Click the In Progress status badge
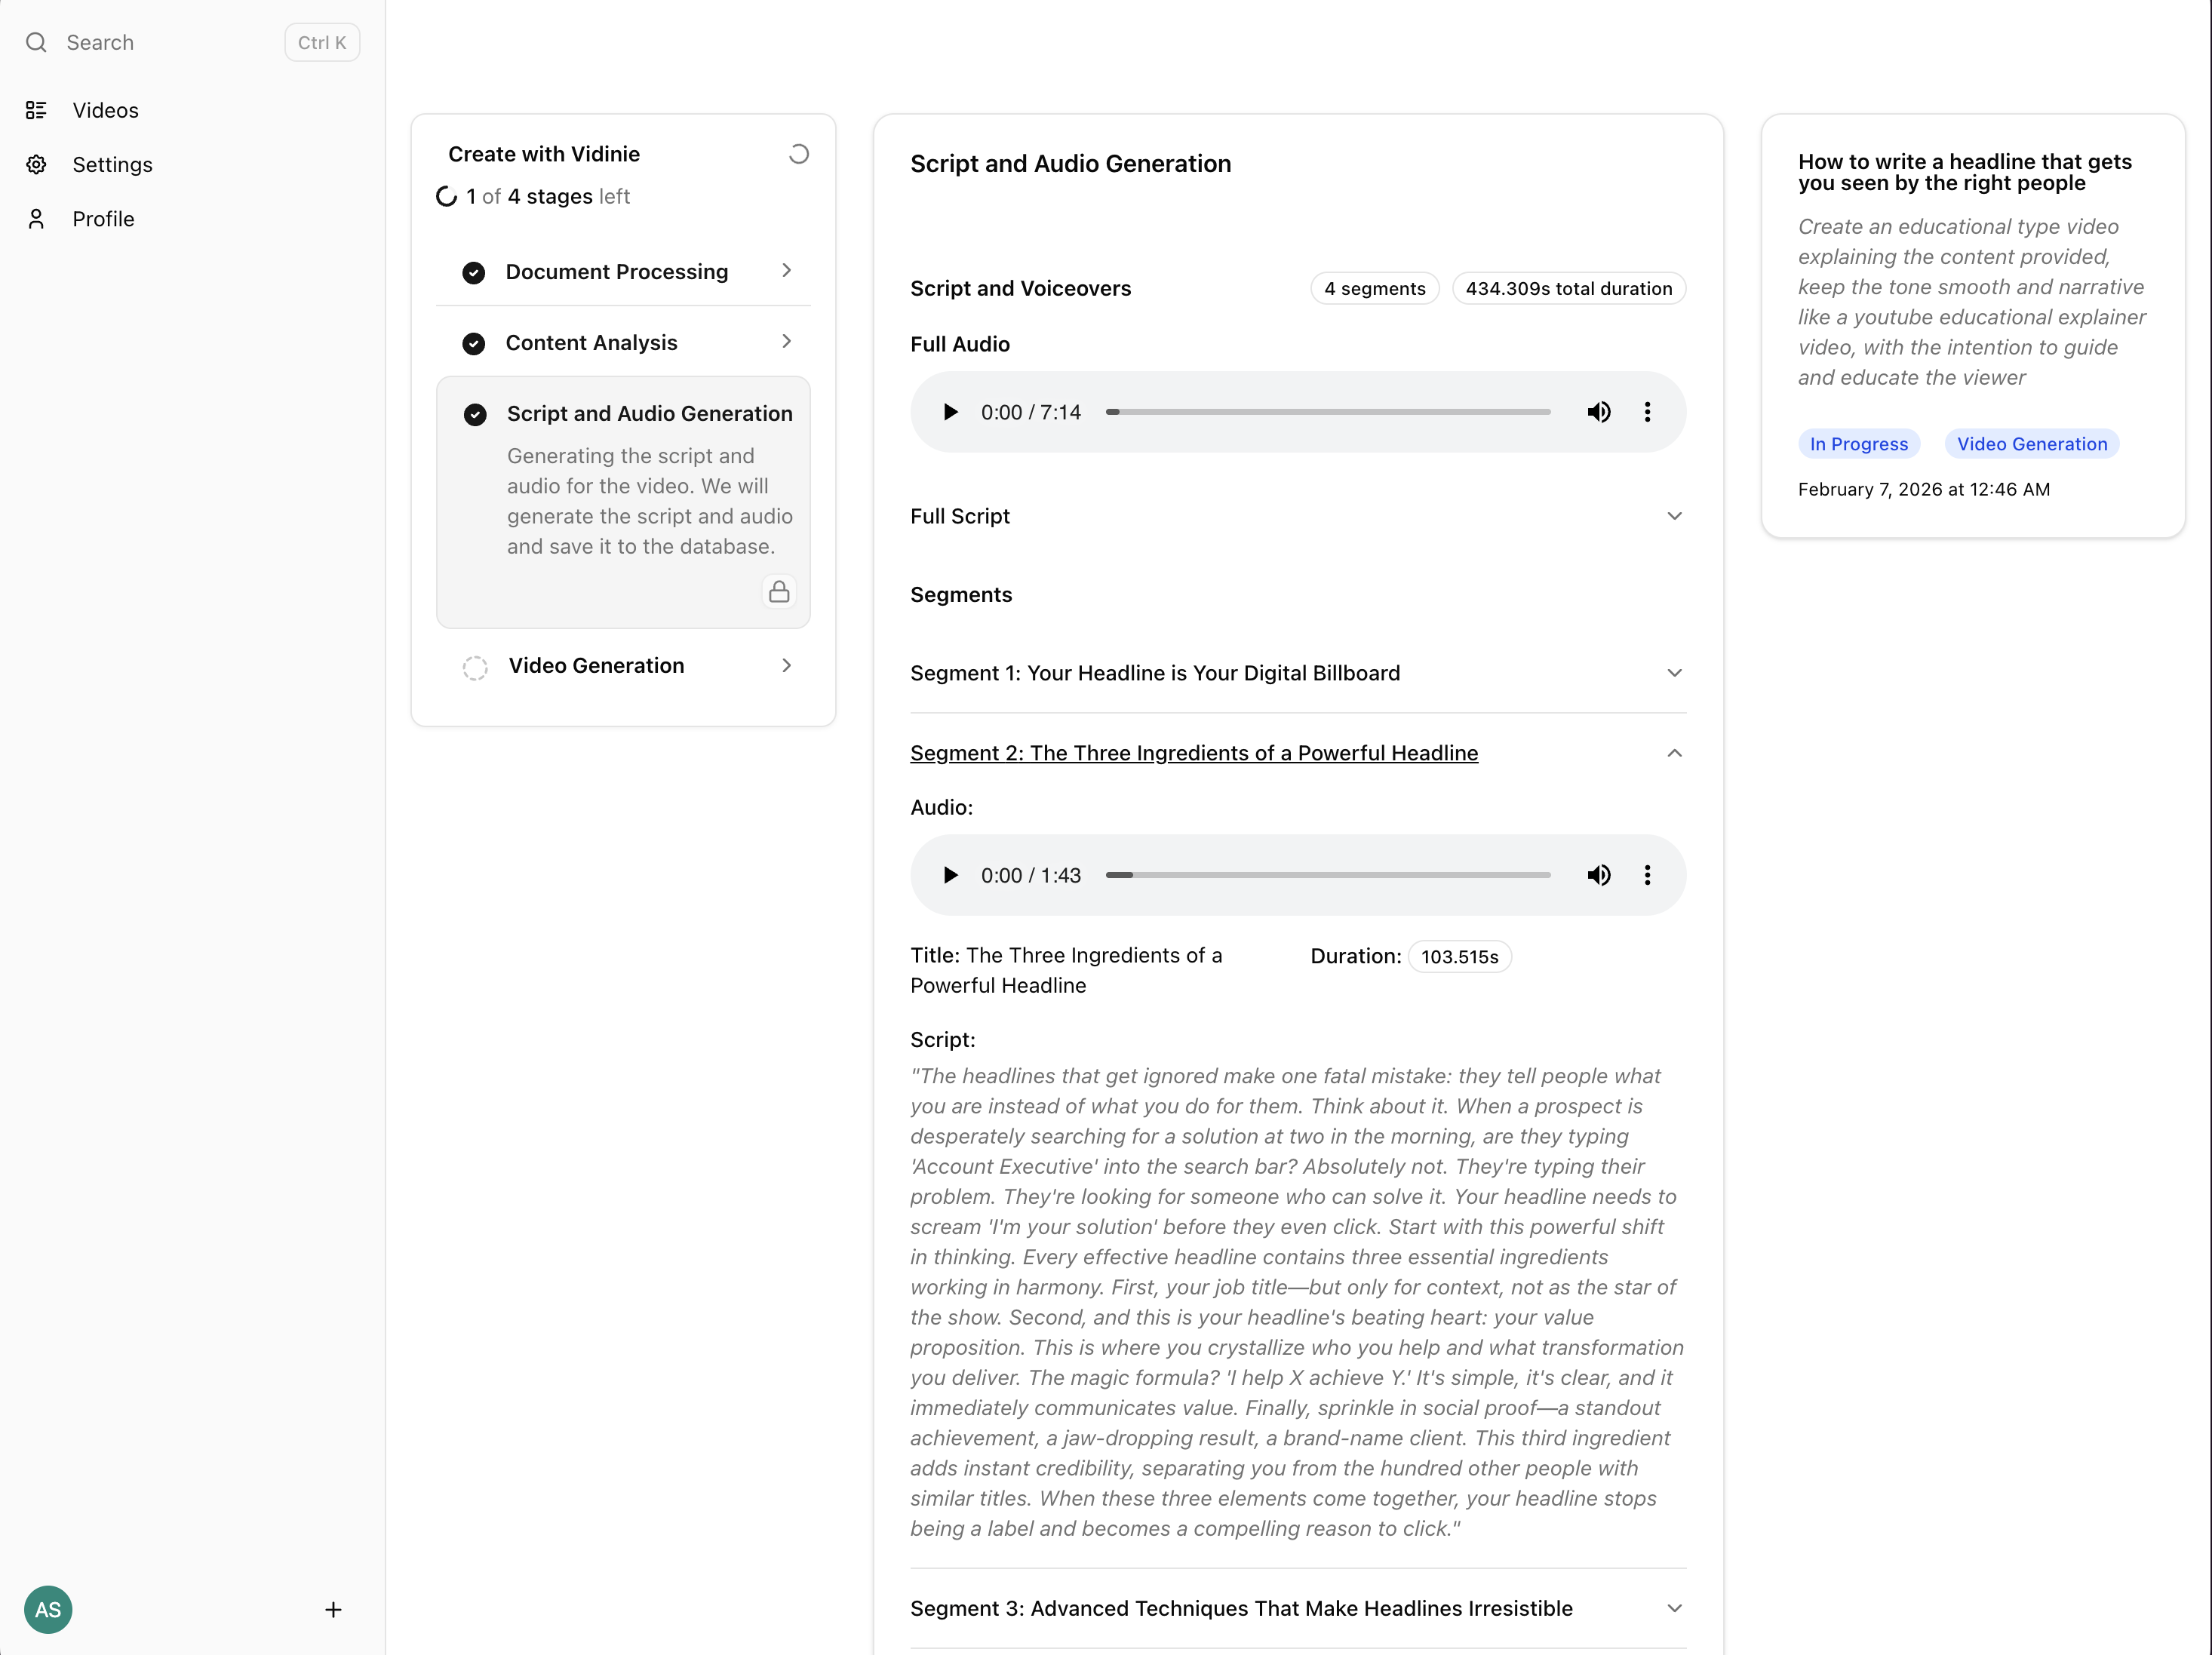Image resolution: width=2212 pixels, height=1655 pixels. tap(1858, 443)
